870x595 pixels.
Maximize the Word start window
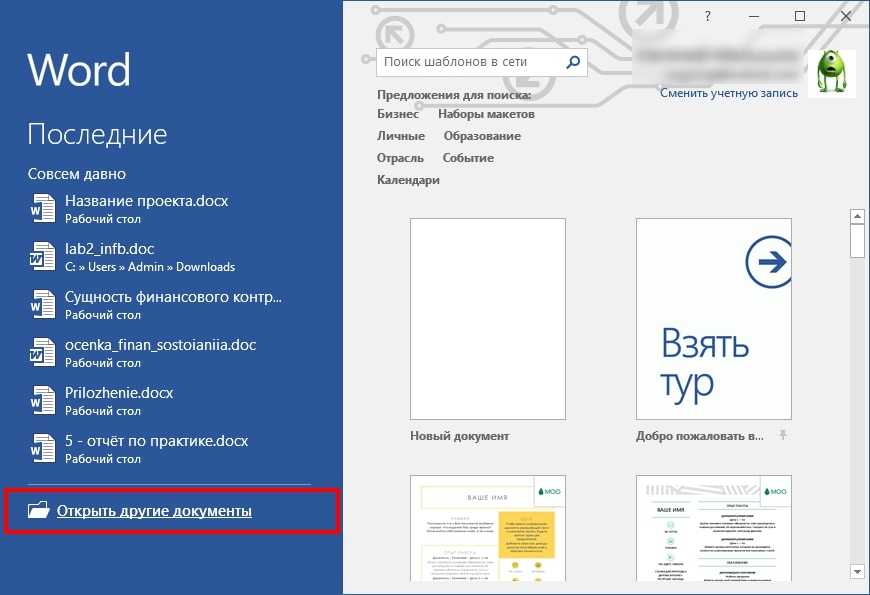pyautogui.click(x=800, y=16)
